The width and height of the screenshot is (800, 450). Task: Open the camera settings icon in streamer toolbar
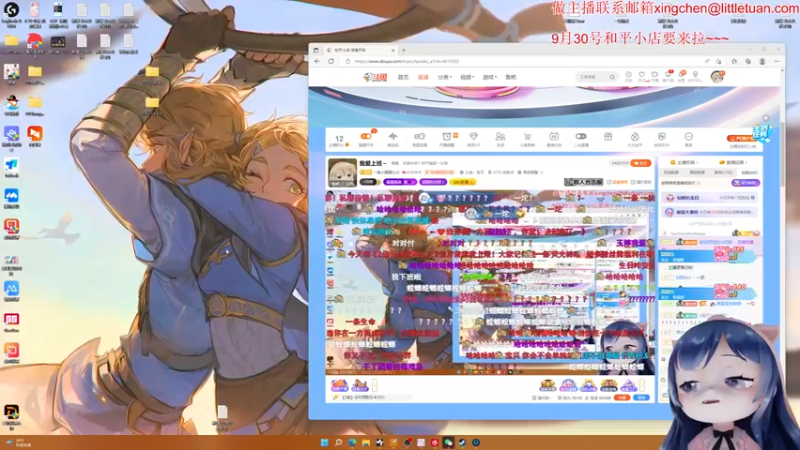(419, 136)
